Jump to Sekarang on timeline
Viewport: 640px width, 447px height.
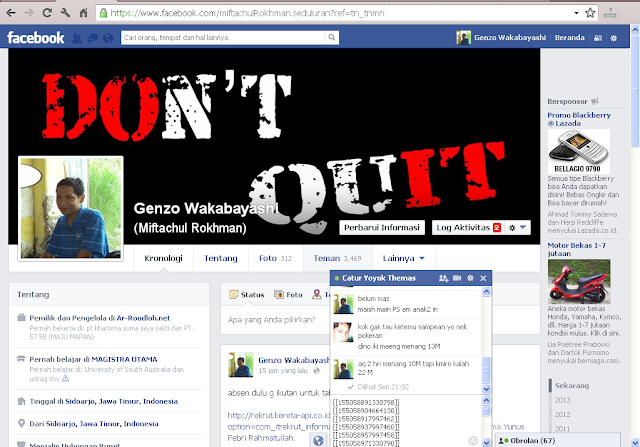point(572,385)
